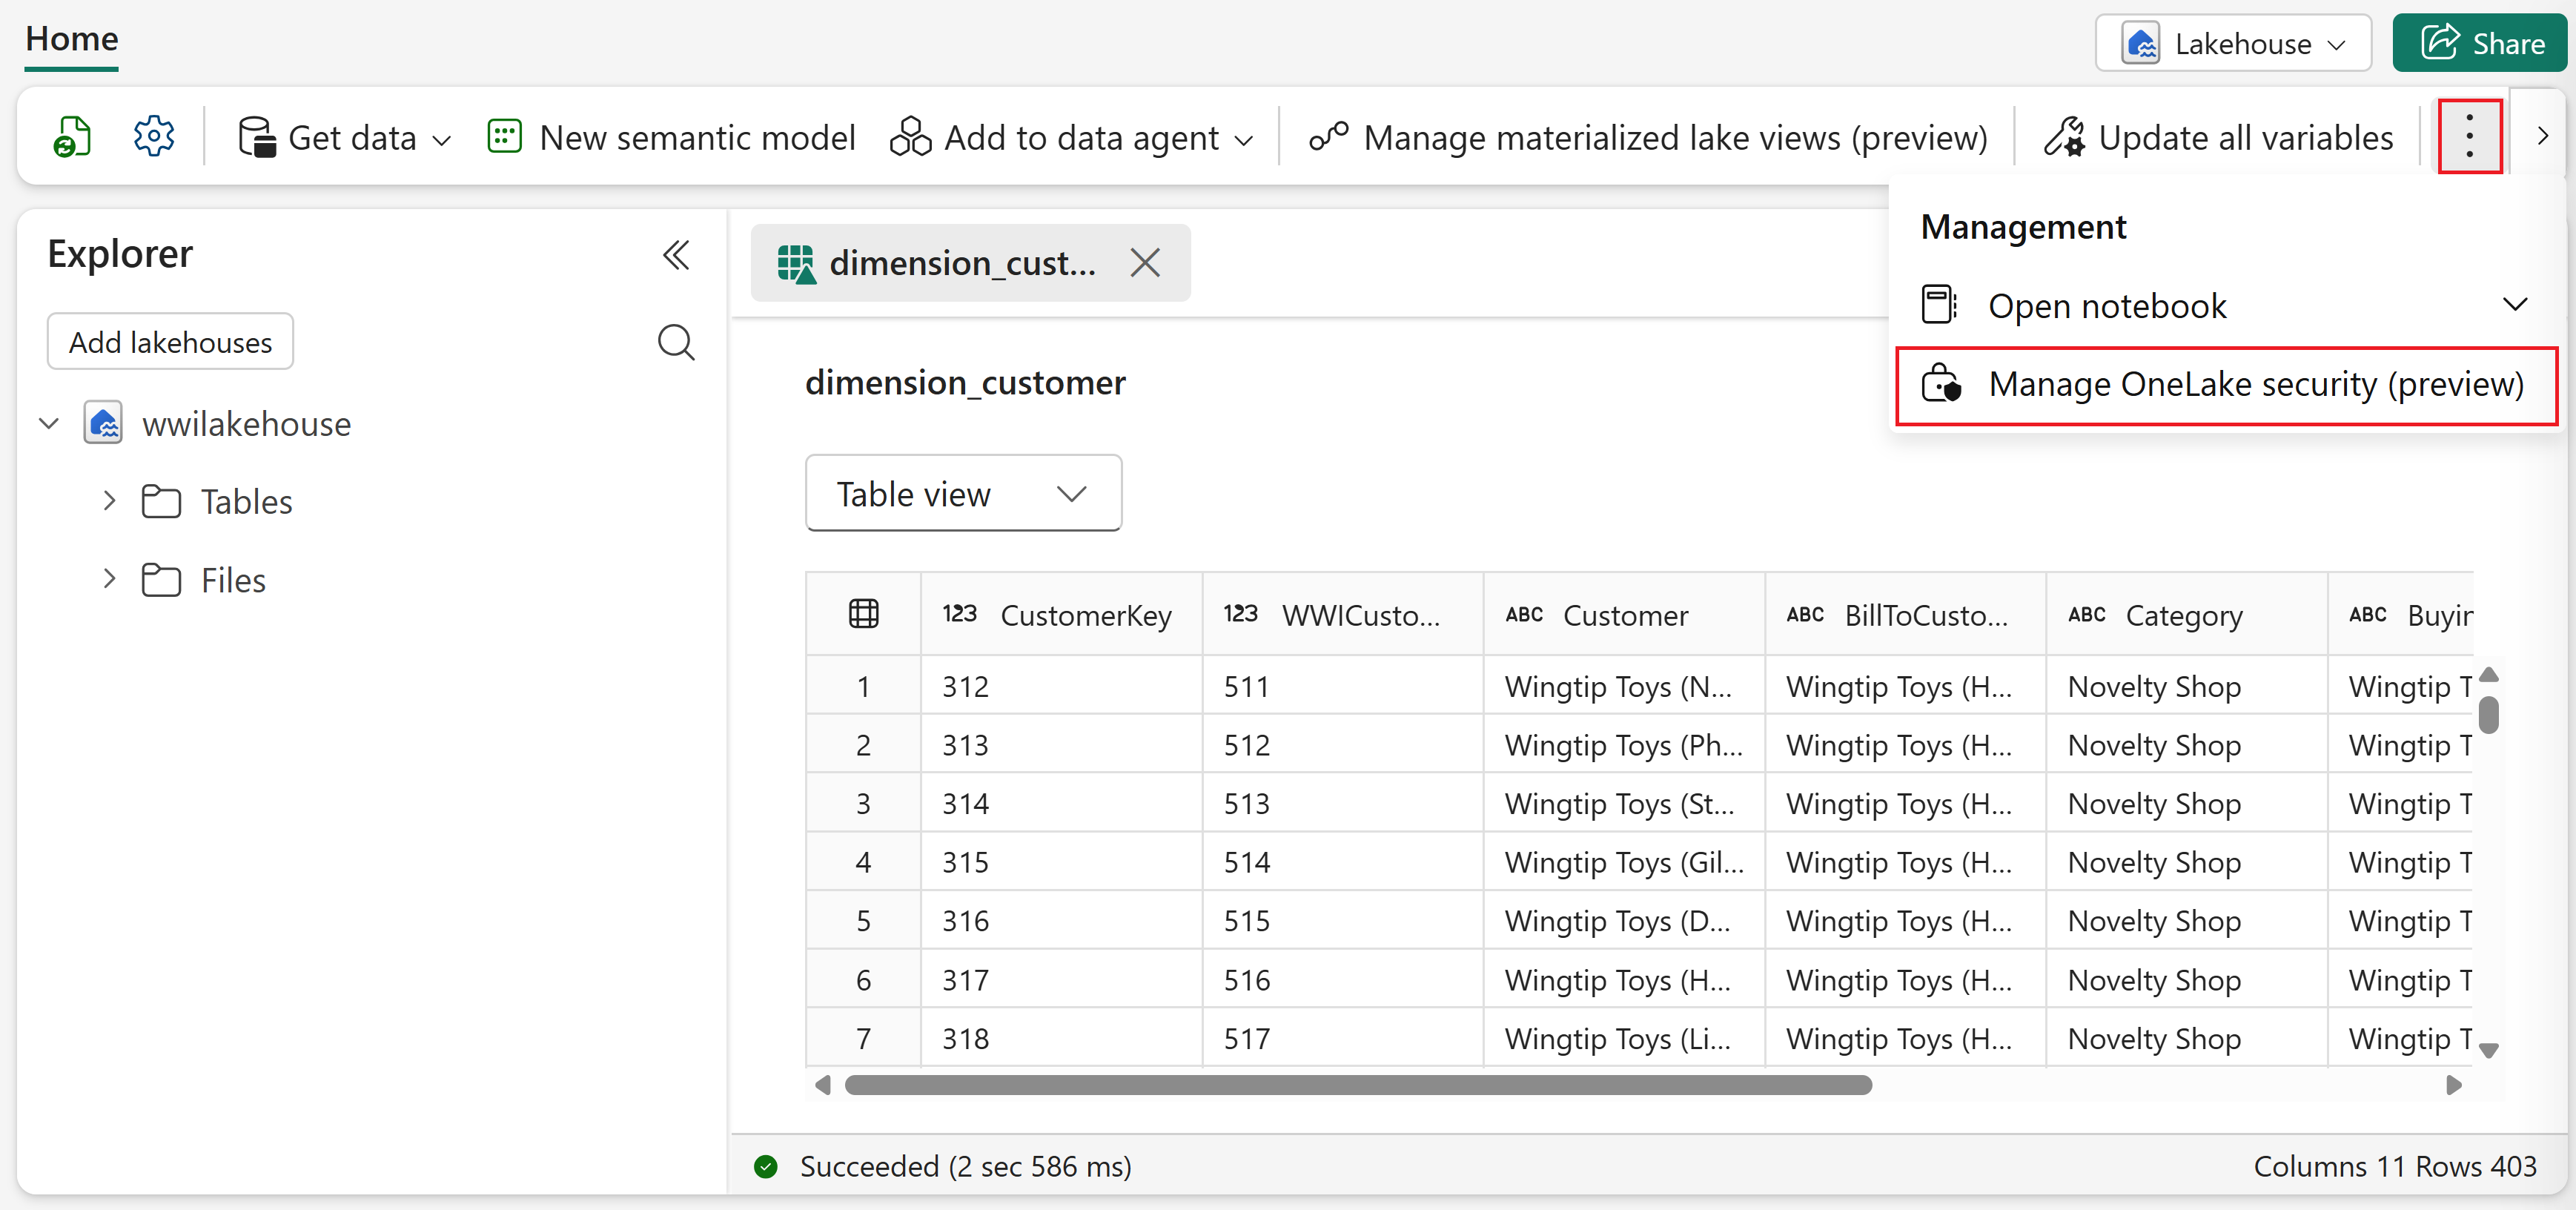
Task: Click the Wingtip Toys (Gil... customer cell
Action: [x=1624, y=862]
